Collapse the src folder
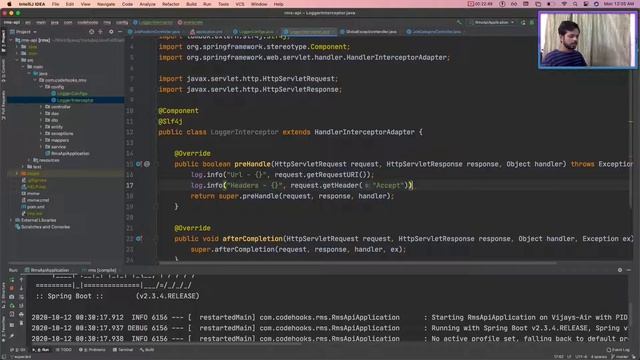Viewport: 640px width, 360px height. pyautogui.click(x=18, y=60)
